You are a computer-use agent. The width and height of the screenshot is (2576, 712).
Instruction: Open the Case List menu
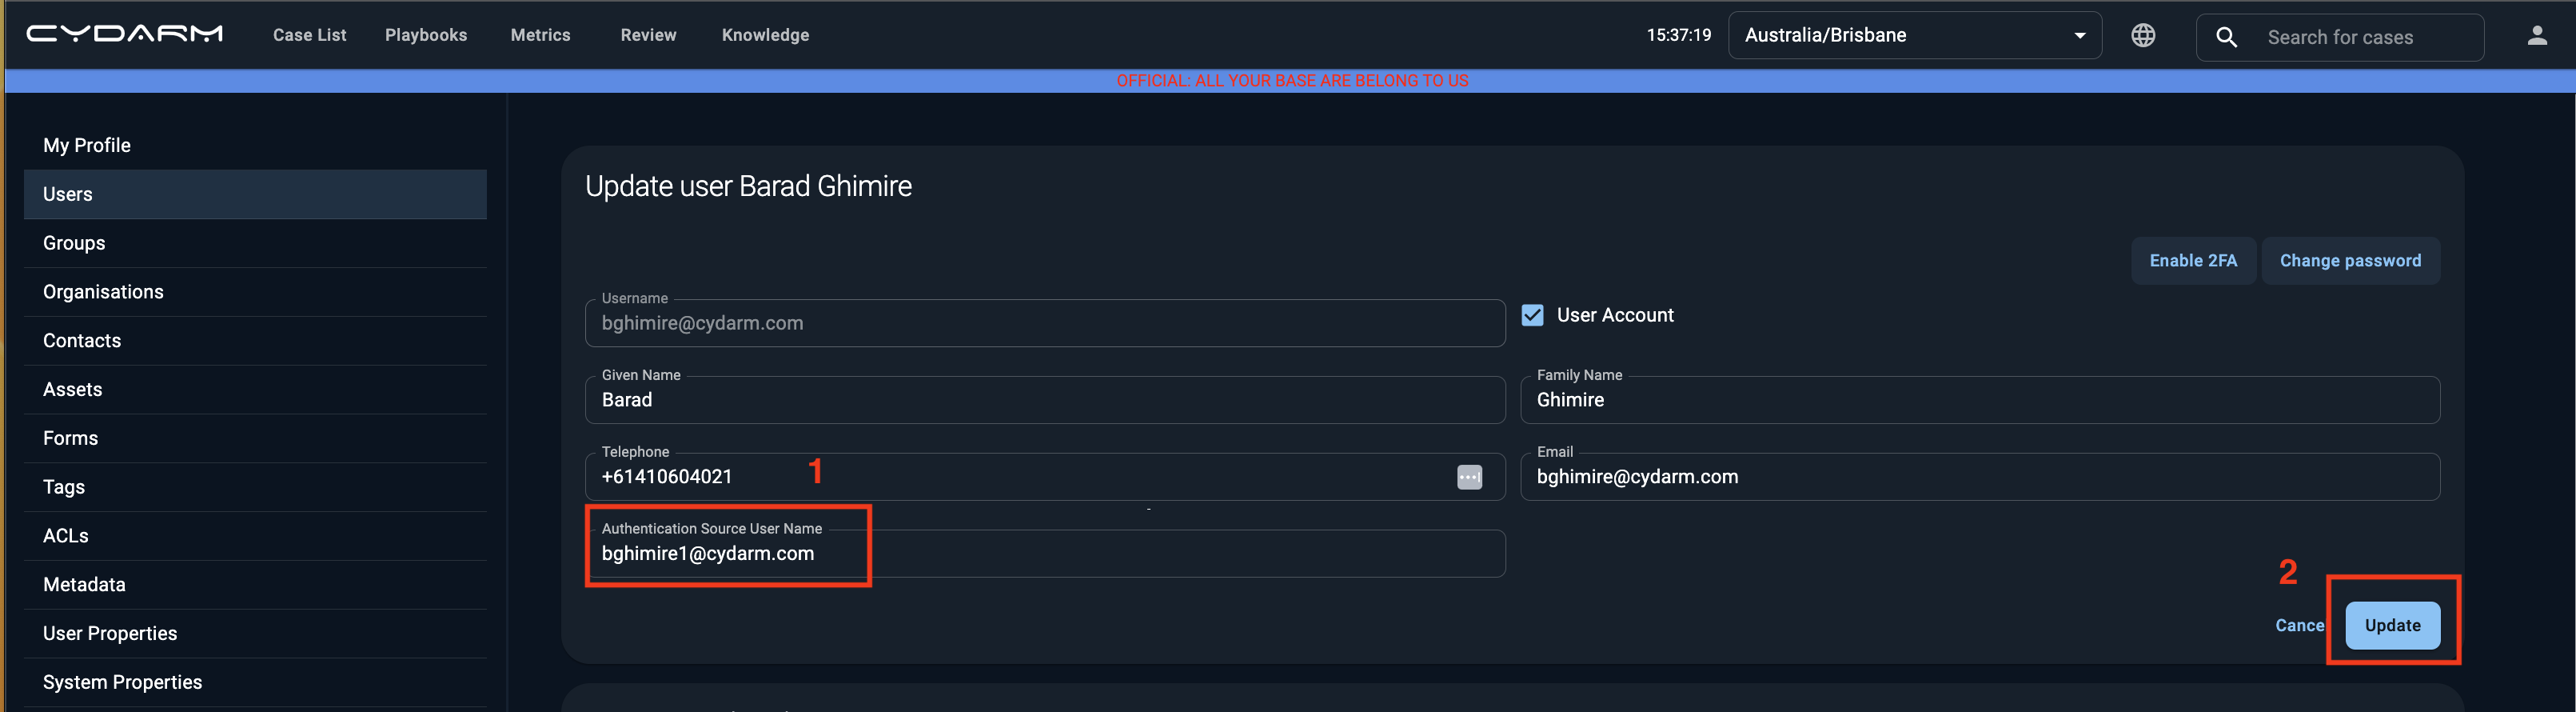coord(309,35)
